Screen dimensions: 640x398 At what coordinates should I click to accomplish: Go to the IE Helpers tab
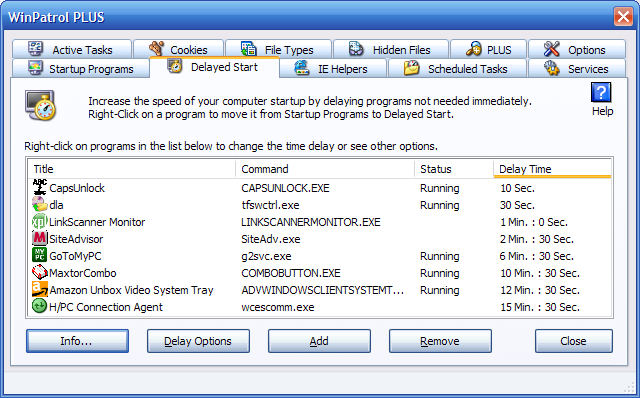[x=333, y=69]
